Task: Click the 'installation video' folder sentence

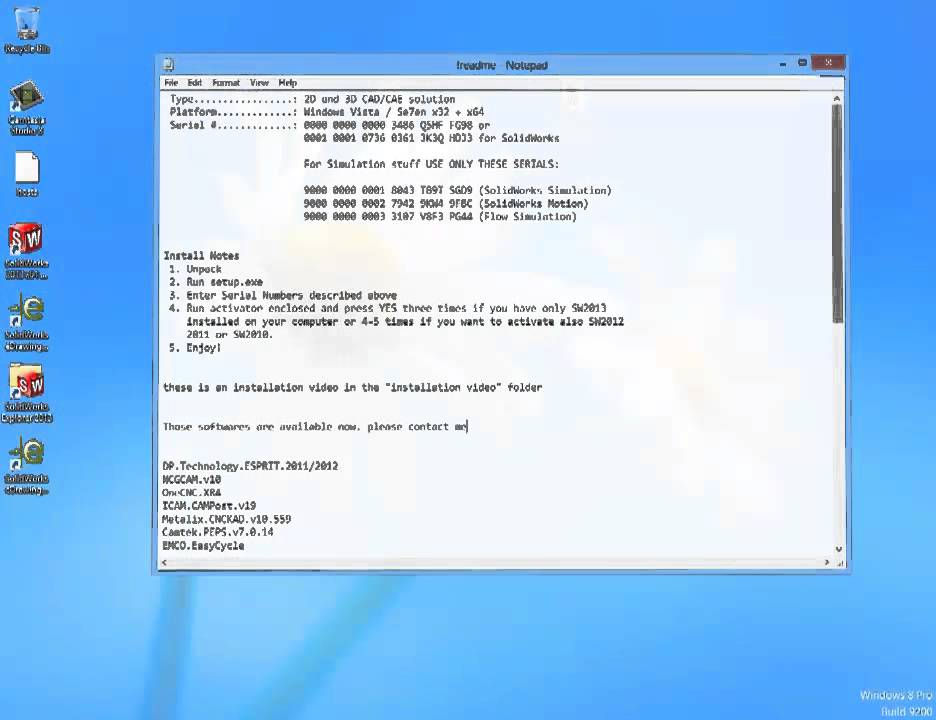Action: point(353,387)
